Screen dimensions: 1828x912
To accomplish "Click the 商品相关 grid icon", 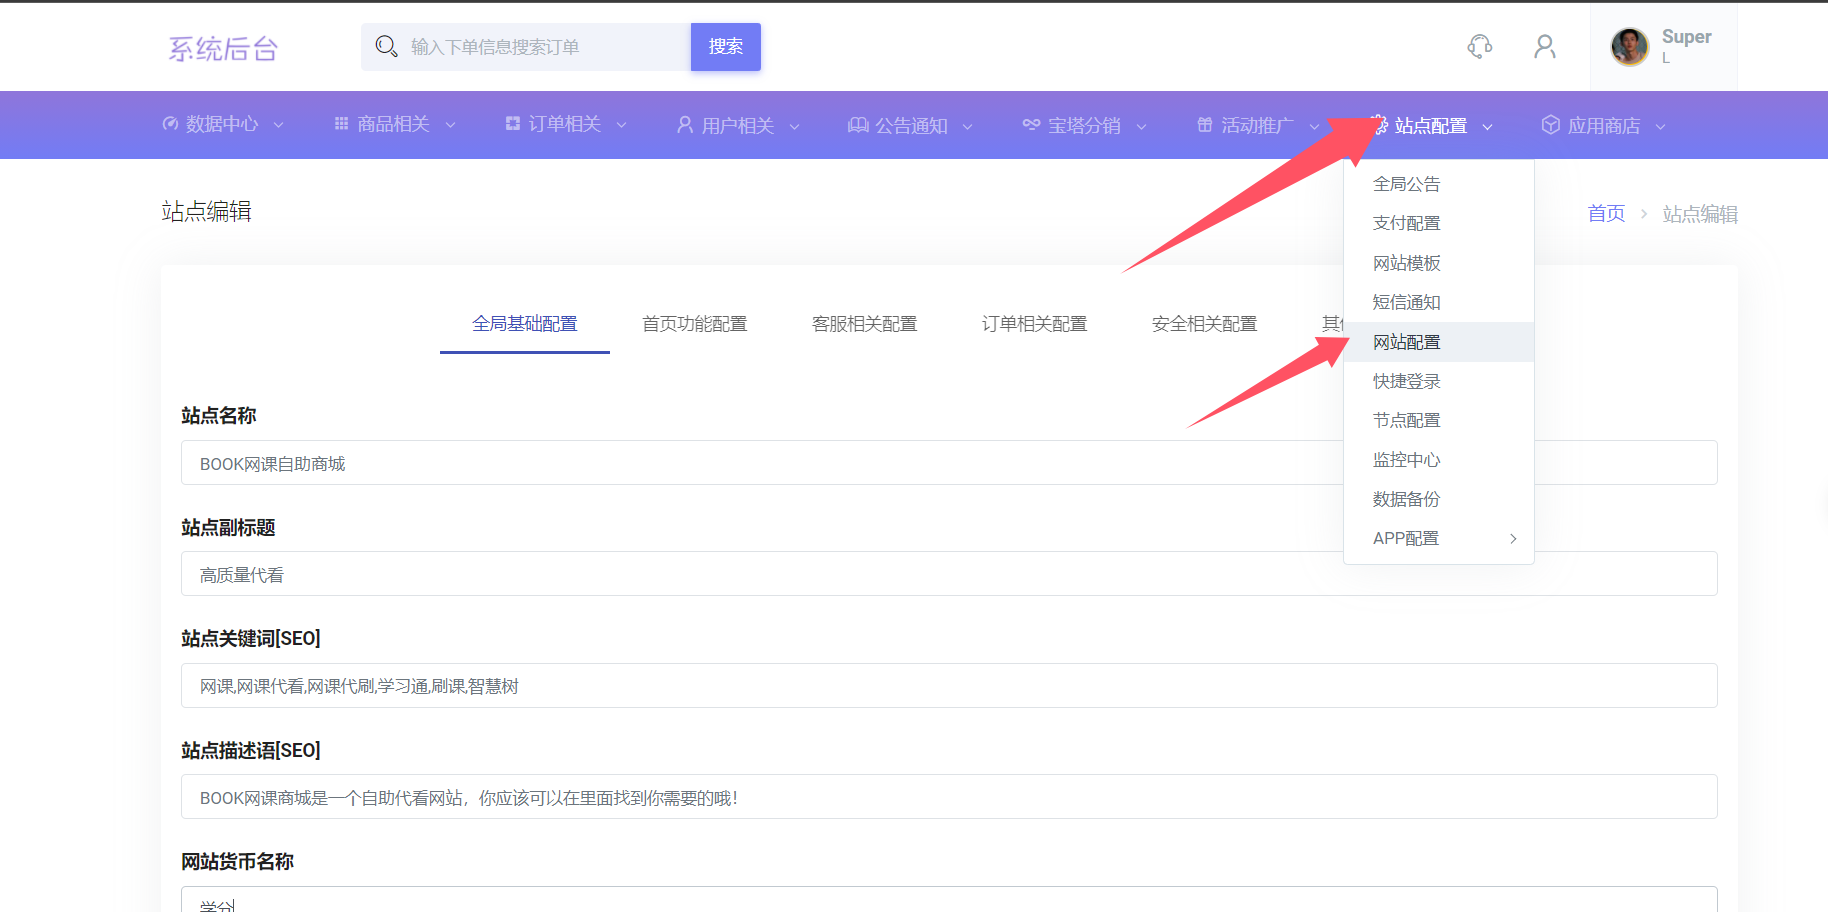I will click(x=341, y=124).
